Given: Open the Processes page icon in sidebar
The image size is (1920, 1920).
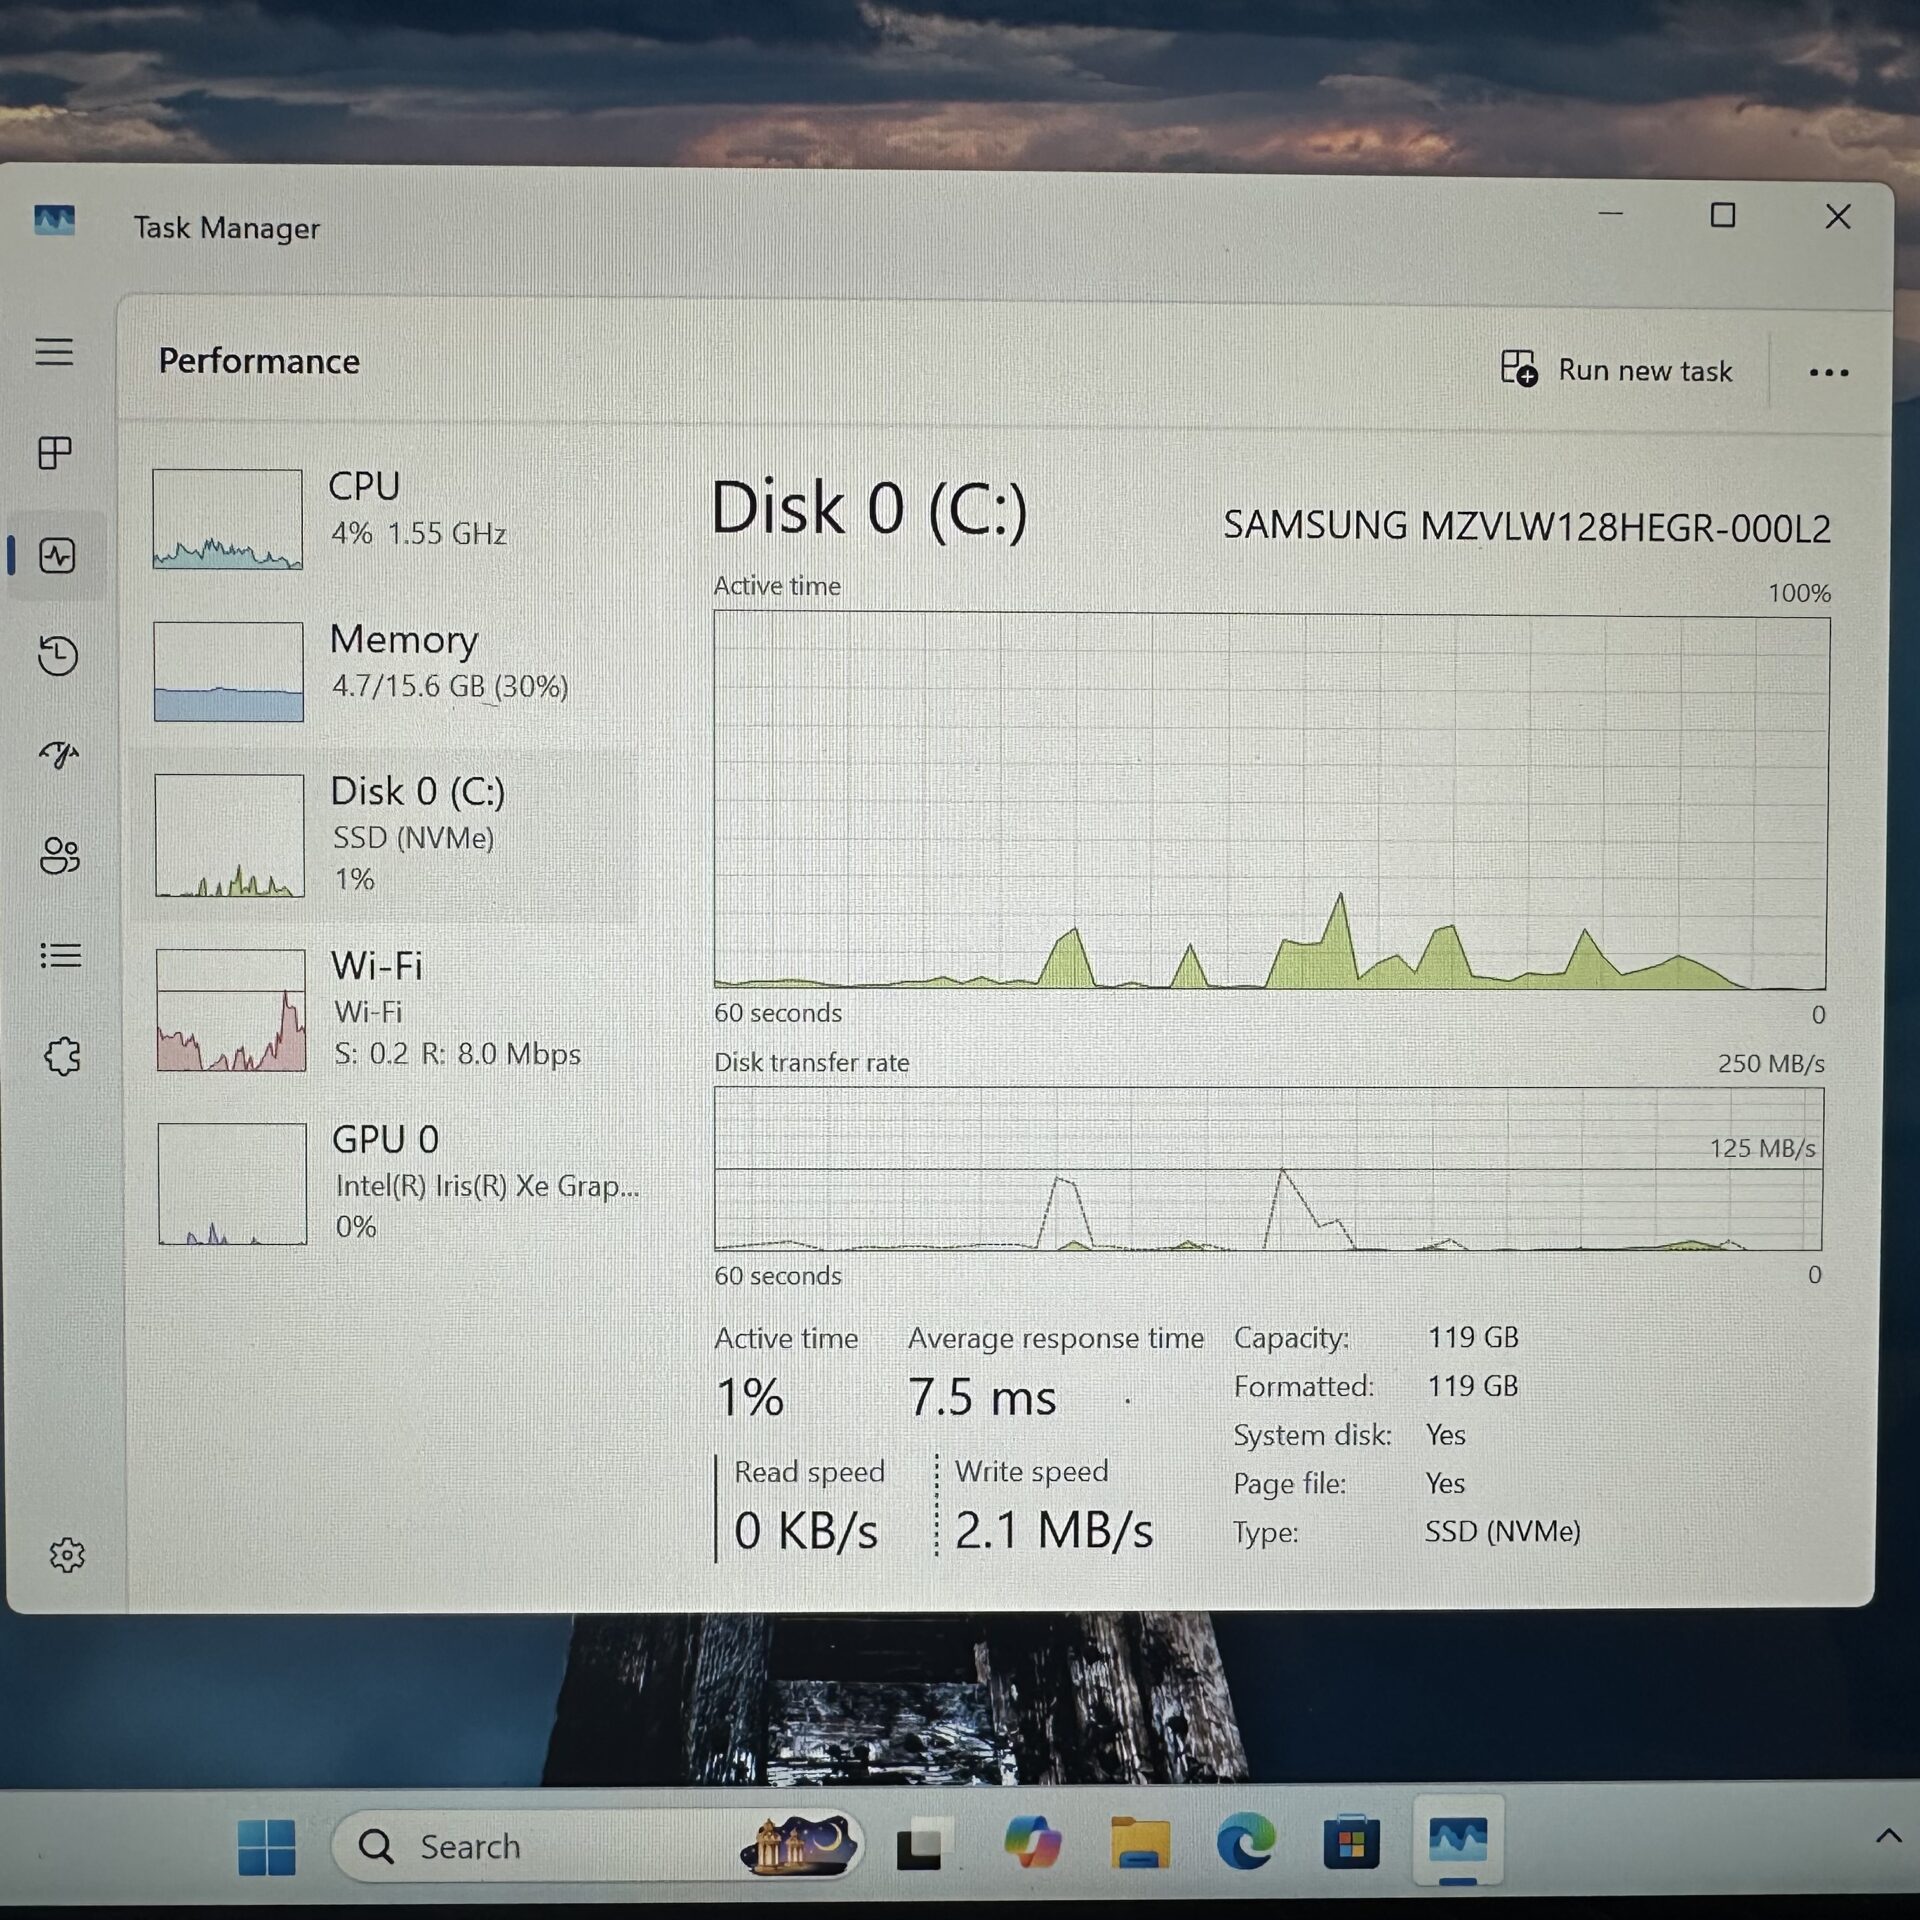Looking at the screenshot, I should coord(55,453).
